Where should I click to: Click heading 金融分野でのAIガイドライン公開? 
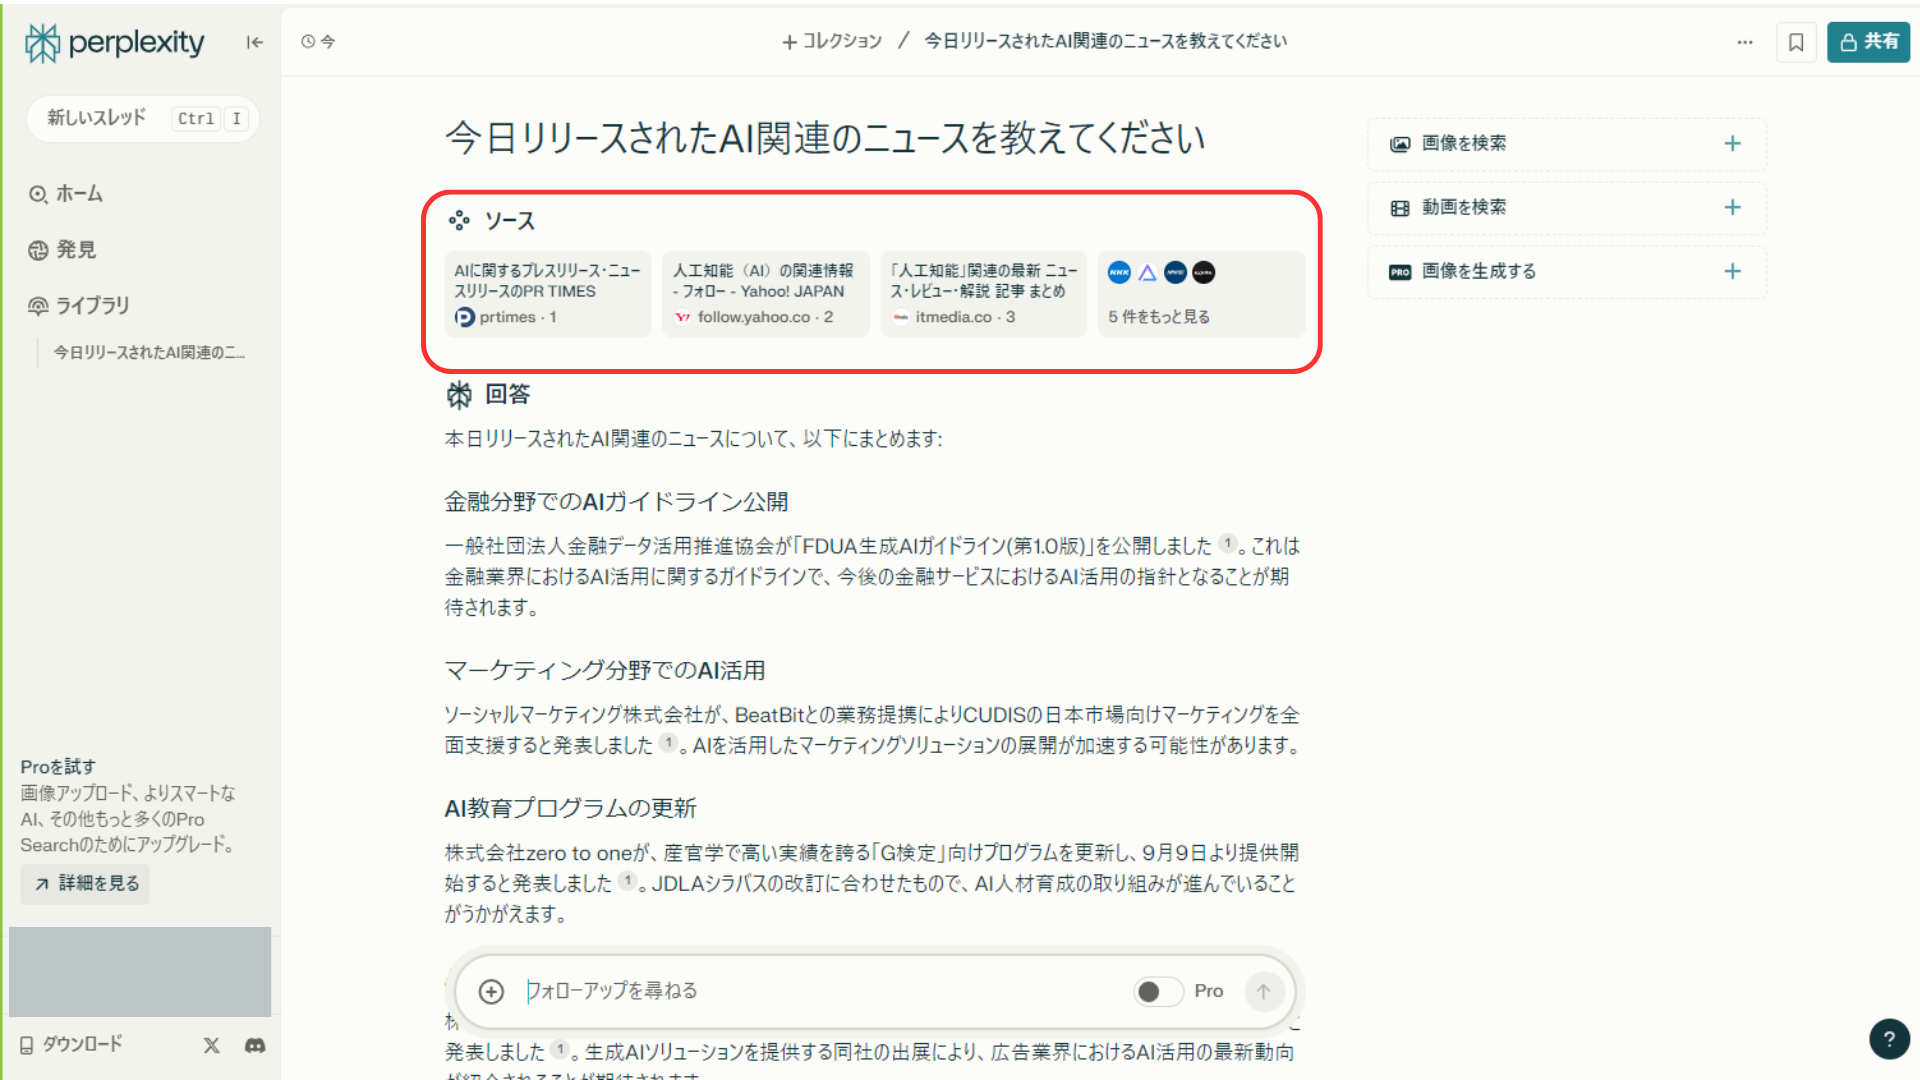(616, 502)
